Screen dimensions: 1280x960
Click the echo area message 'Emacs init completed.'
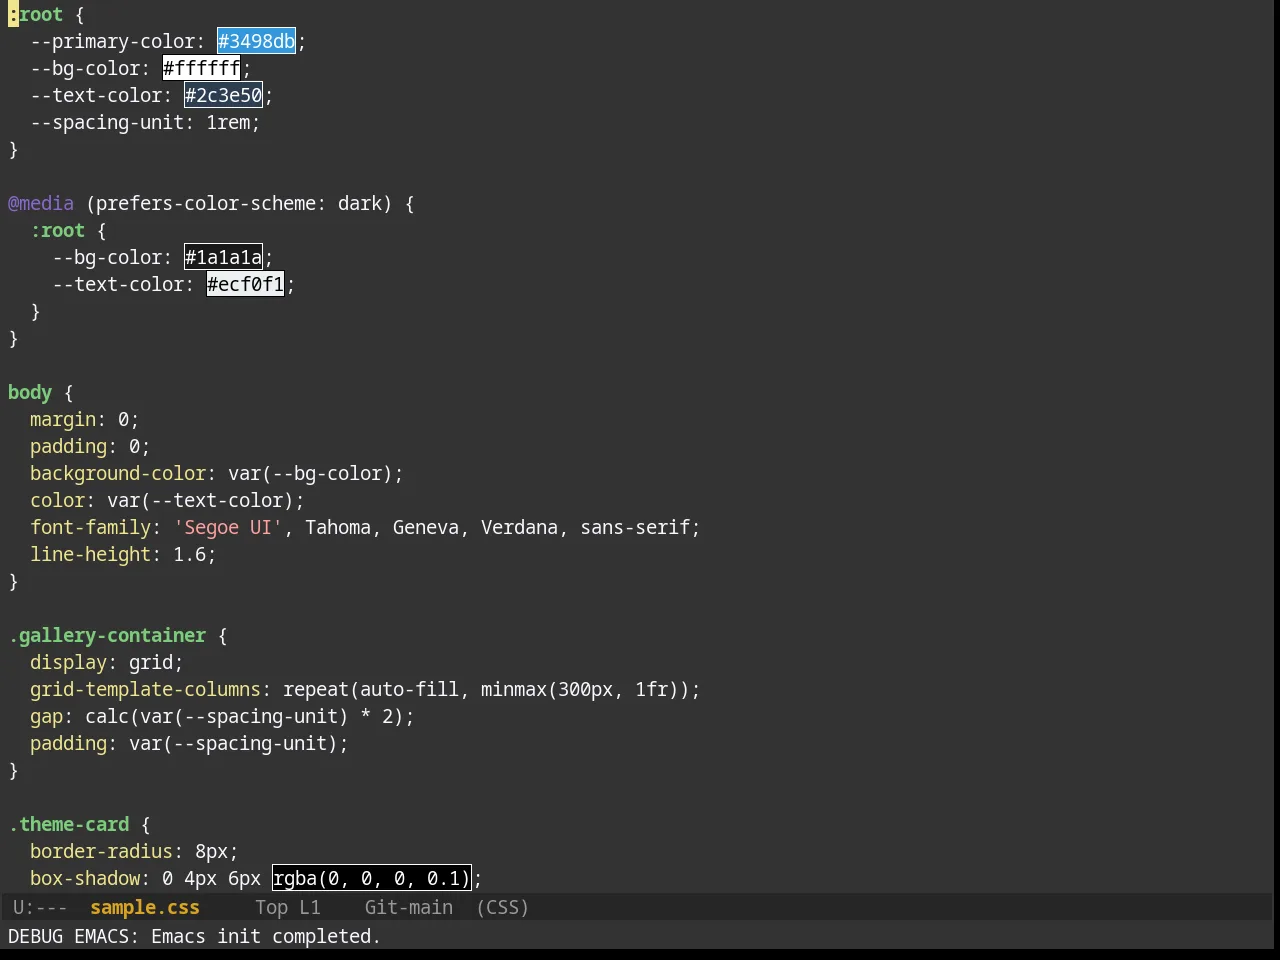coord(266,936)
